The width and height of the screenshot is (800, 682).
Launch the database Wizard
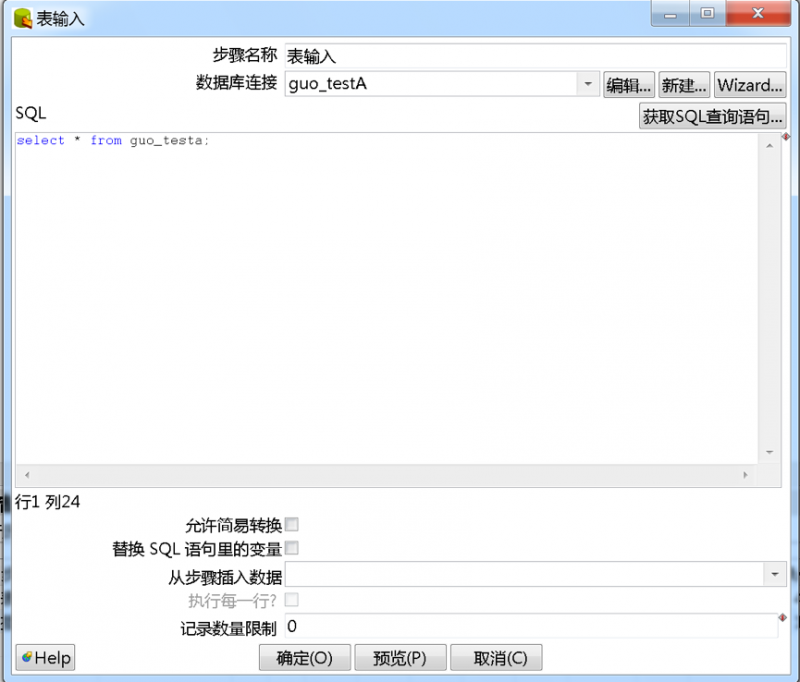coord(749,85)
